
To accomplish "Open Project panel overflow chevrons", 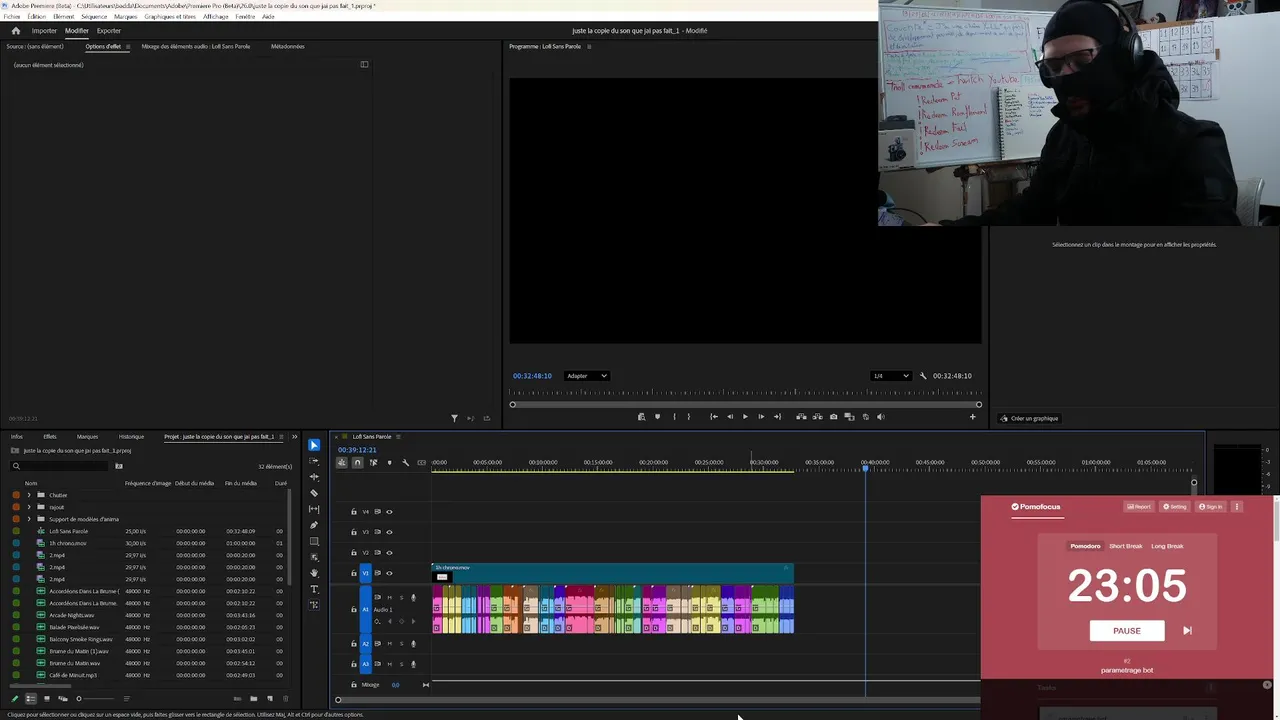I will (x=294, y=437).
